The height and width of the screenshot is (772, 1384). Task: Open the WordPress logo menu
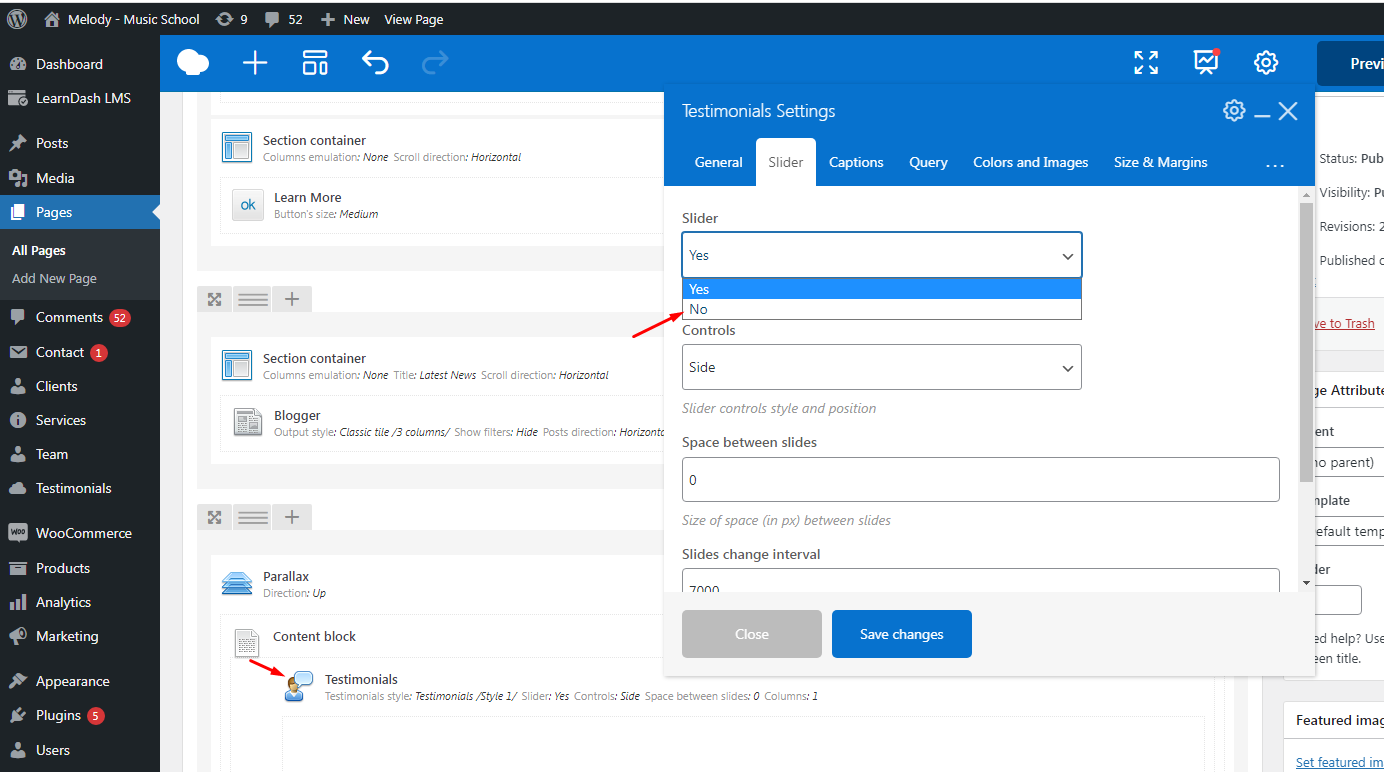click(17, 19)
